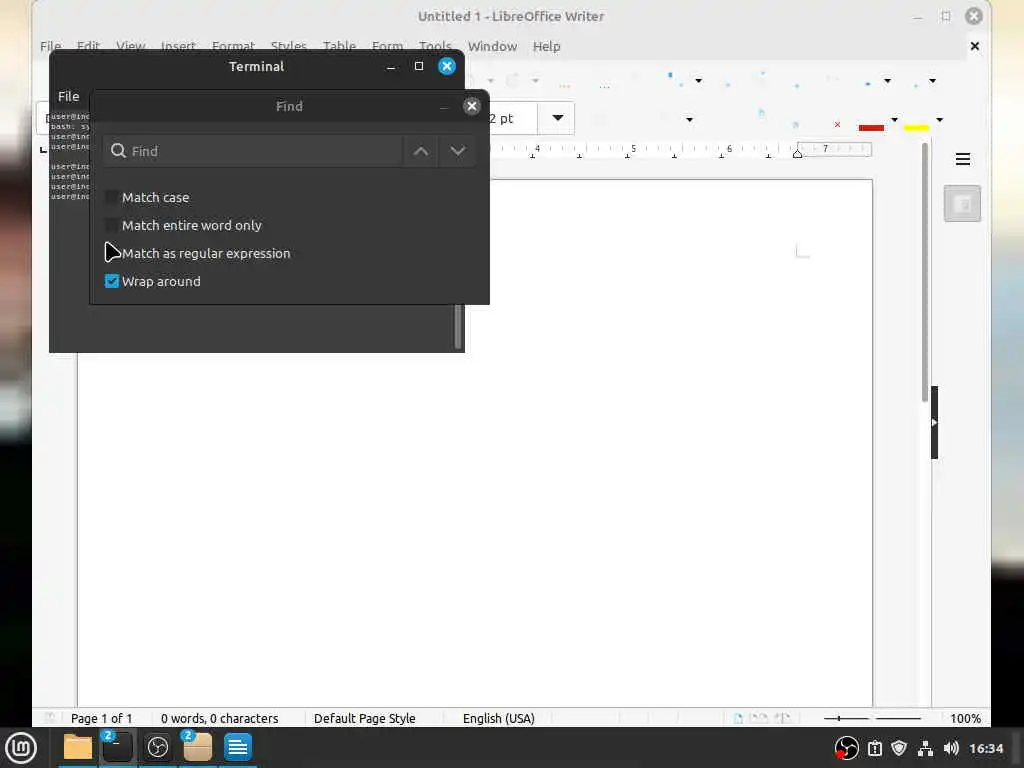Open the update manager shield tray icon
The image size is (1024, 768).
[x=899, y=748]
